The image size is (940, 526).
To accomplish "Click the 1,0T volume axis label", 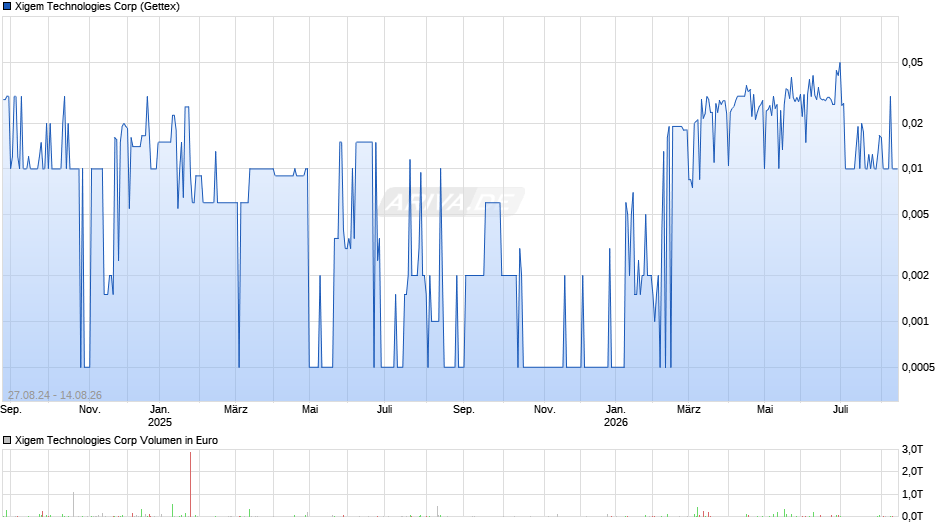I will (x=912, y=494).
